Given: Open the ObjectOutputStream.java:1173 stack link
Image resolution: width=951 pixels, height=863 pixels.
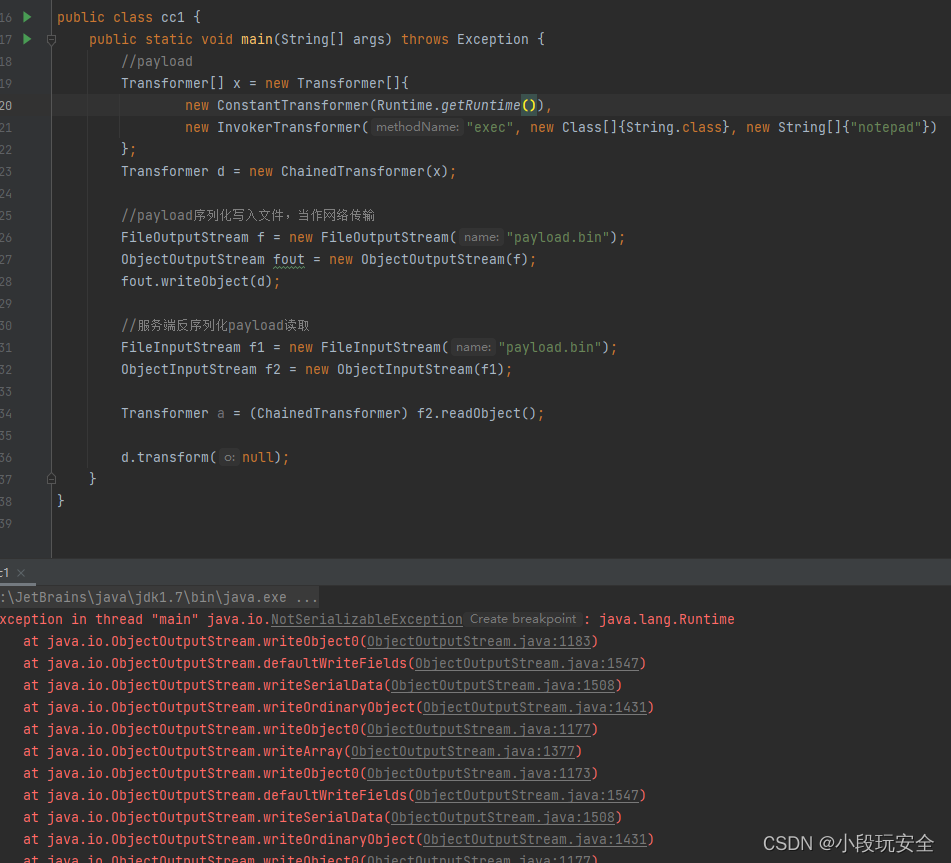Looking at the screenshot, I should click(x=479, y=773).
